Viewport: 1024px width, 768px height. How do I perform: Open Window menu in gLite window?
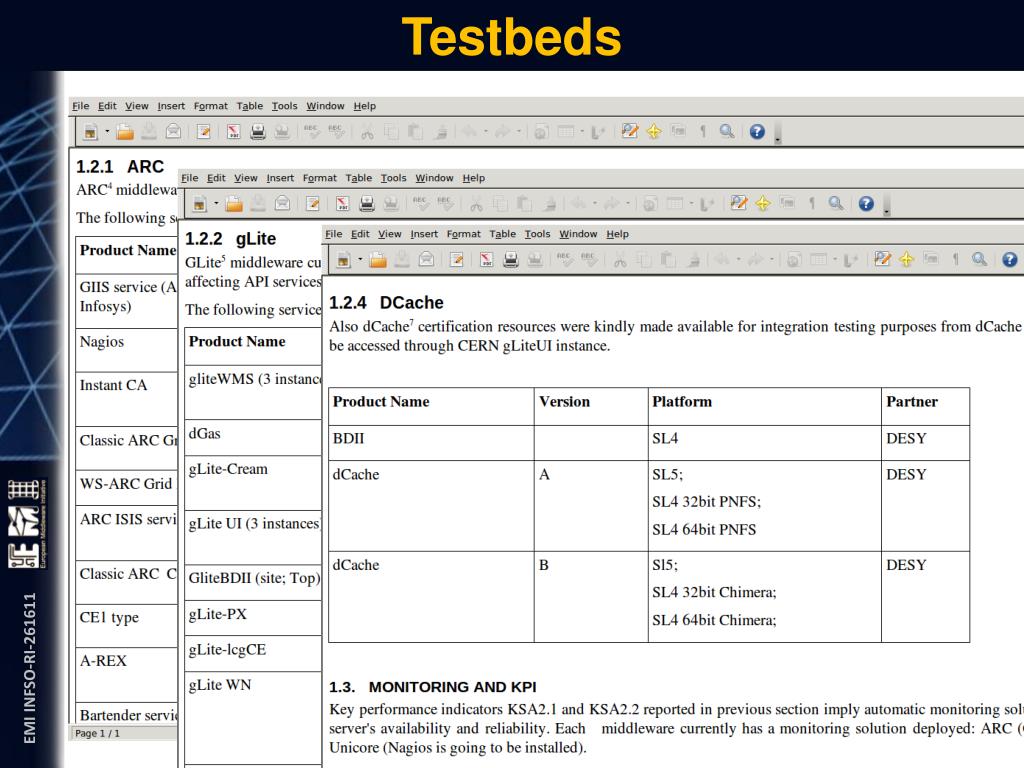tap(434, 178)
